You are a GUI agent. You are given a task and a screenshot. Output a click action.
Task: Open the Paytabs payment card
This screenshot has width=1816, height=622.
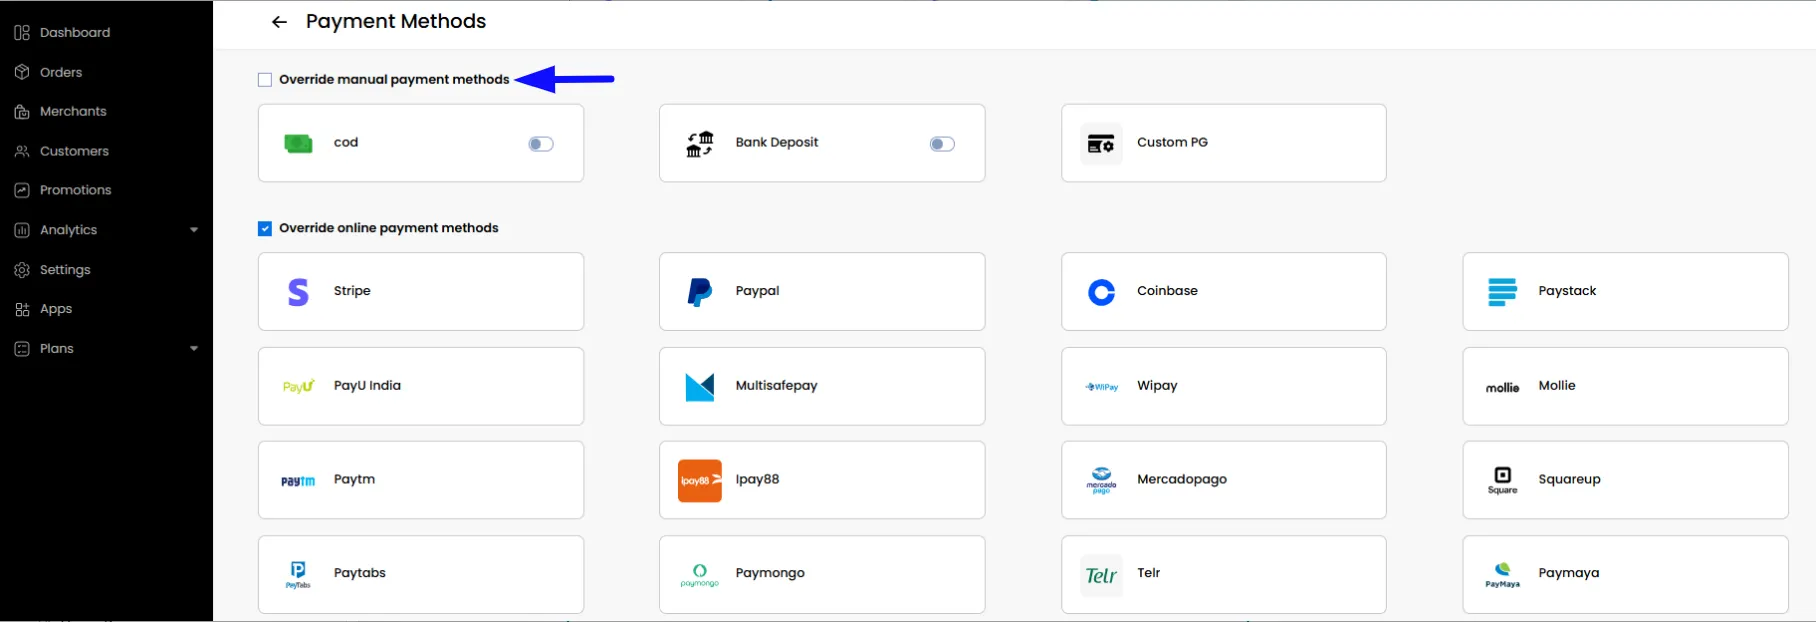(x=421, y=575)
